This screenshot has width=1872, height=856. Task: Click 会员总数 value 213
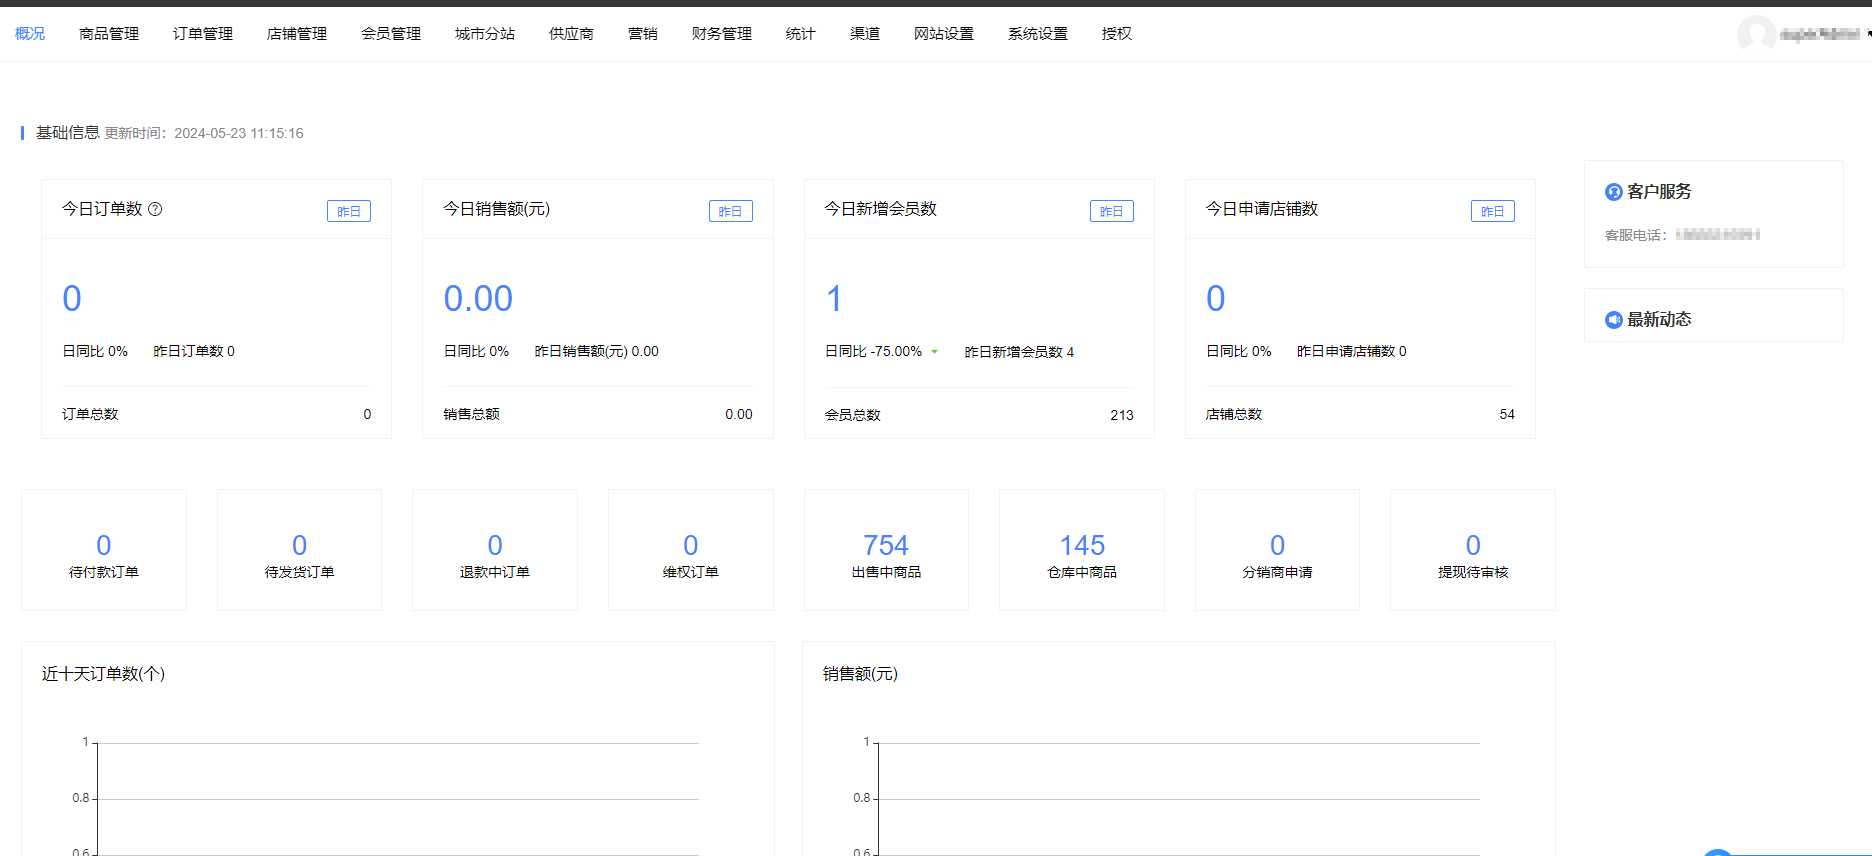pos(1122,415)
